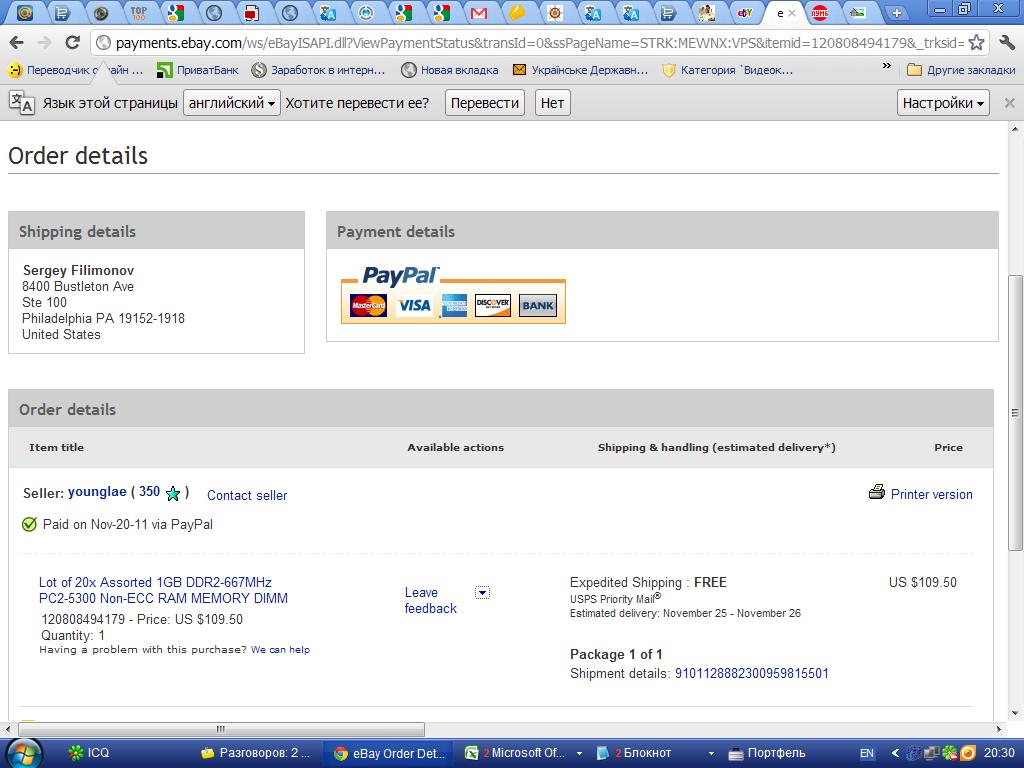Click the scroll down arrow of page
The width and height of the screenshot is (1024, 768).
pos(1015,714)
